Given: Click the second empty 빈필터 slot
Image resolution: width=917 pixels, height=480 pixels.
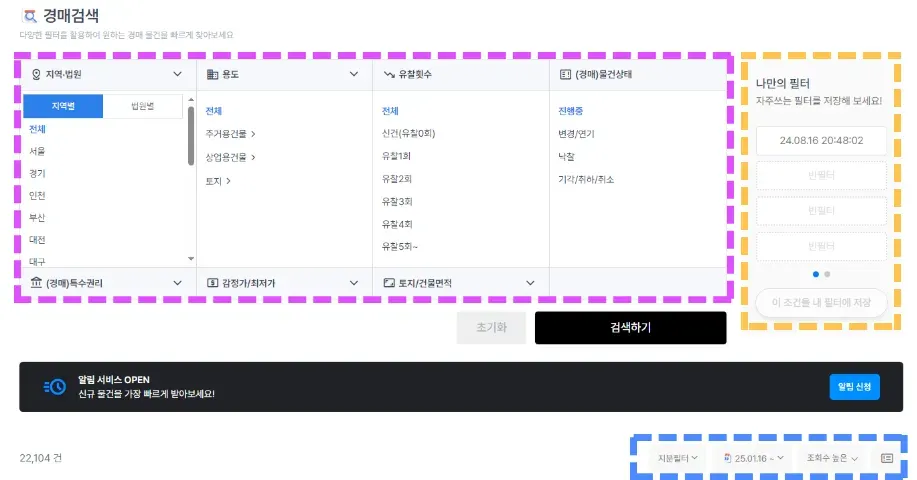Looking at the screenshot, I should [x=821, y=211].
